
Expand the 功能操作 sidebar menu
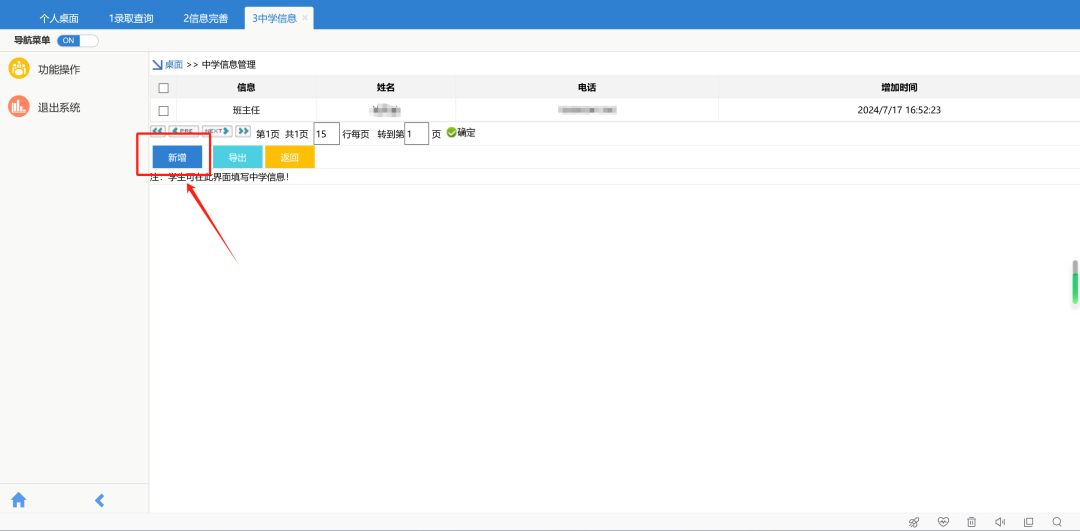(58, 69)
